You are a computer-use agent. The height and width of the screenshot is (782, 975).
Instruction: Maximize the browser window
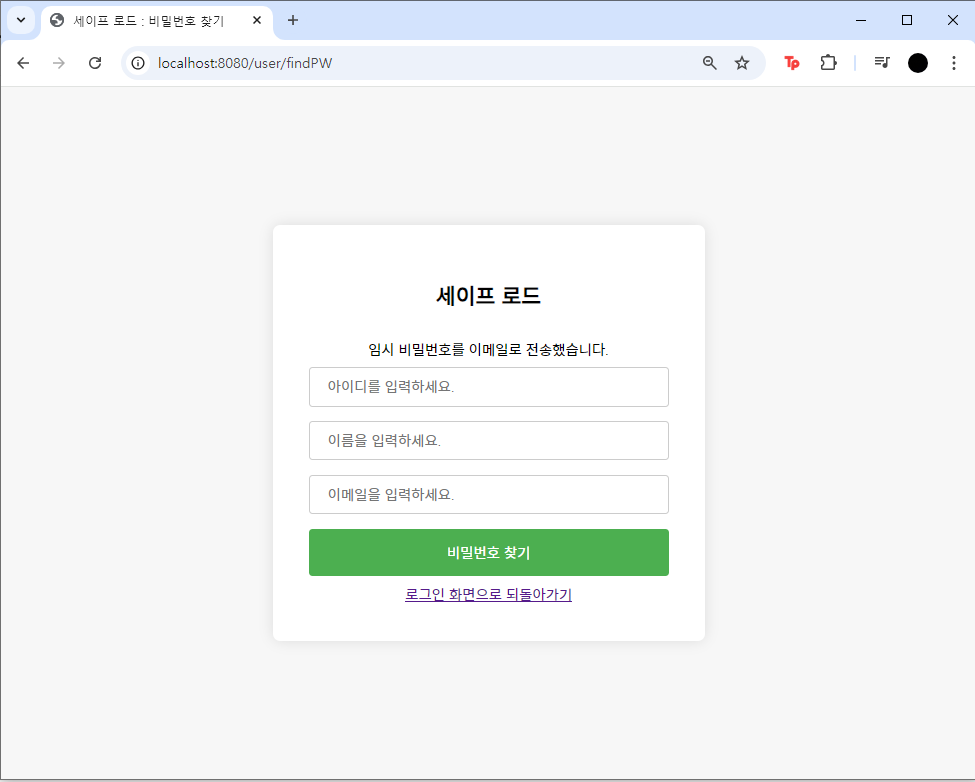pyautogui.click(x=907, y=21)
